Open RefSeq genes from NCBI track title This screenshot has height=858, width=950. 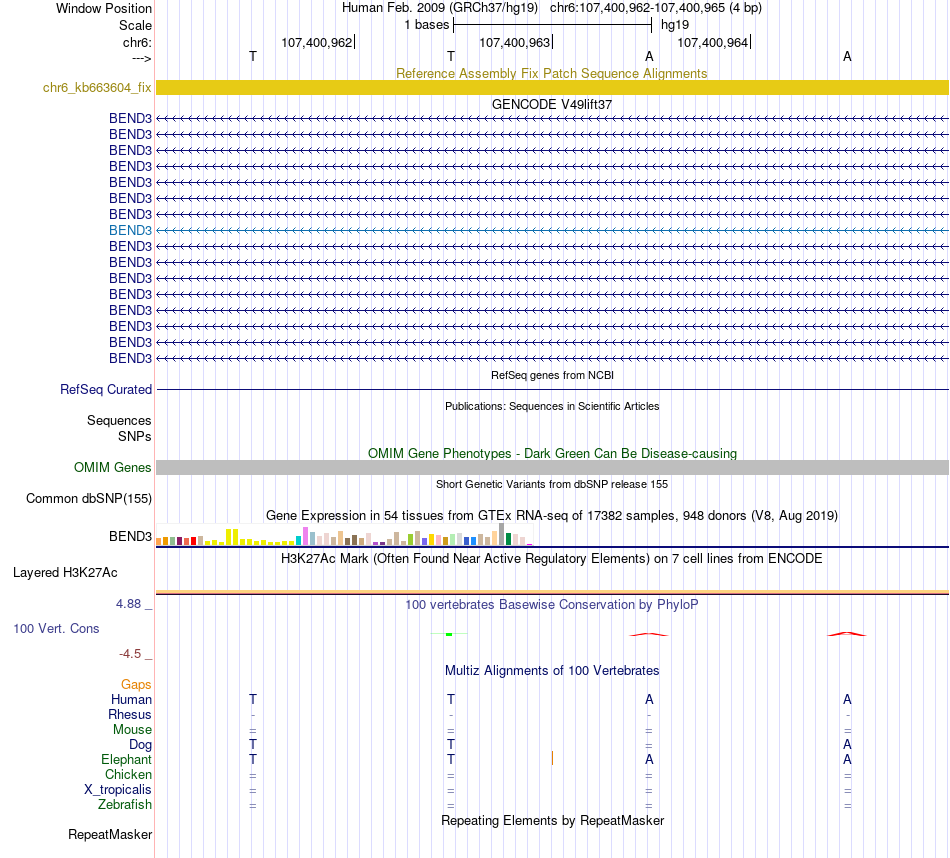point(552,375)
